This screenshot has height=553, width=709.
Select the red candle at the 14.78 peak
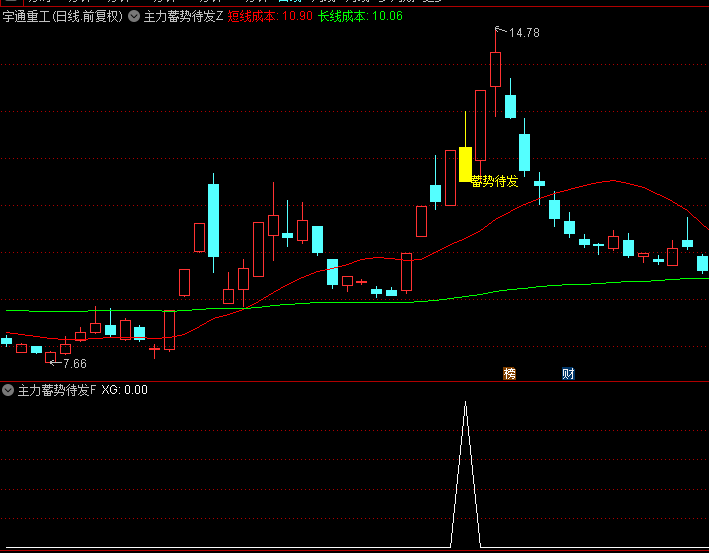(x=495, y=69)
